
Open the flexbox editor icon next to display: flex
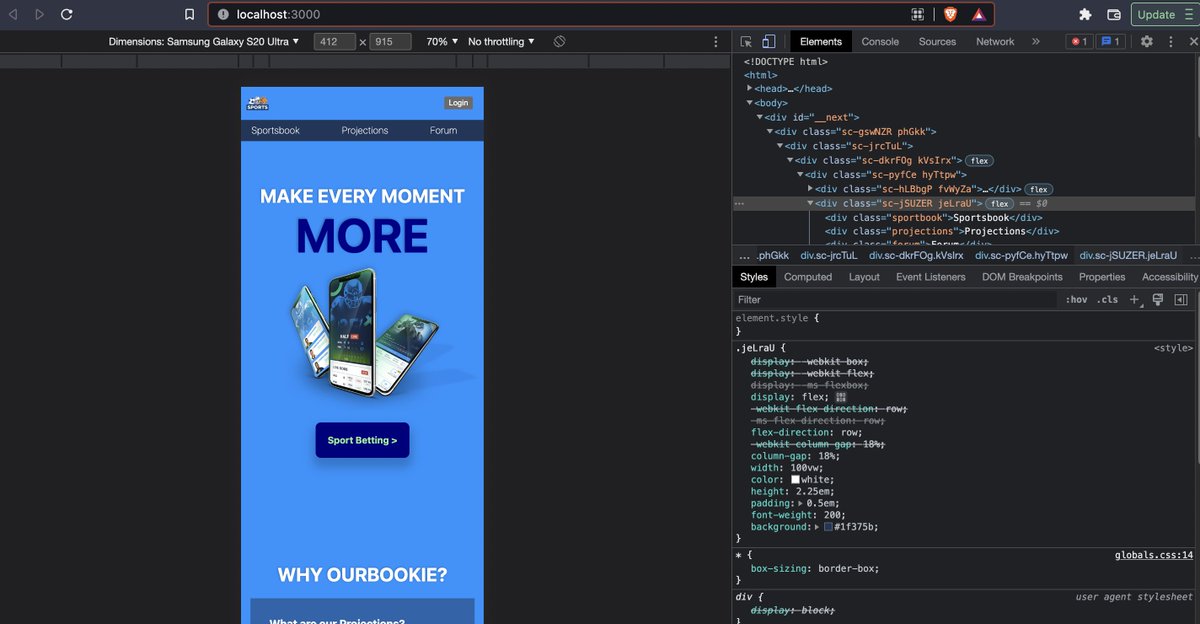coord(841,396)
